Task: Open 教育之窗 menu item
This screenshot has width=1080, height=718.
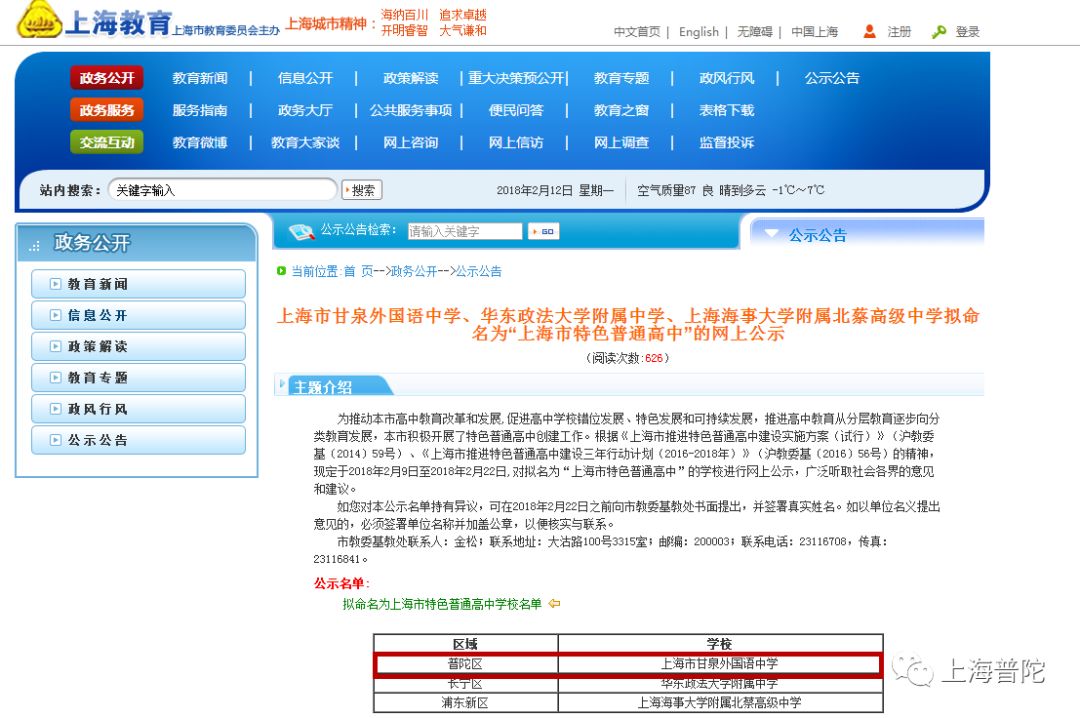Action: point(621,110)
